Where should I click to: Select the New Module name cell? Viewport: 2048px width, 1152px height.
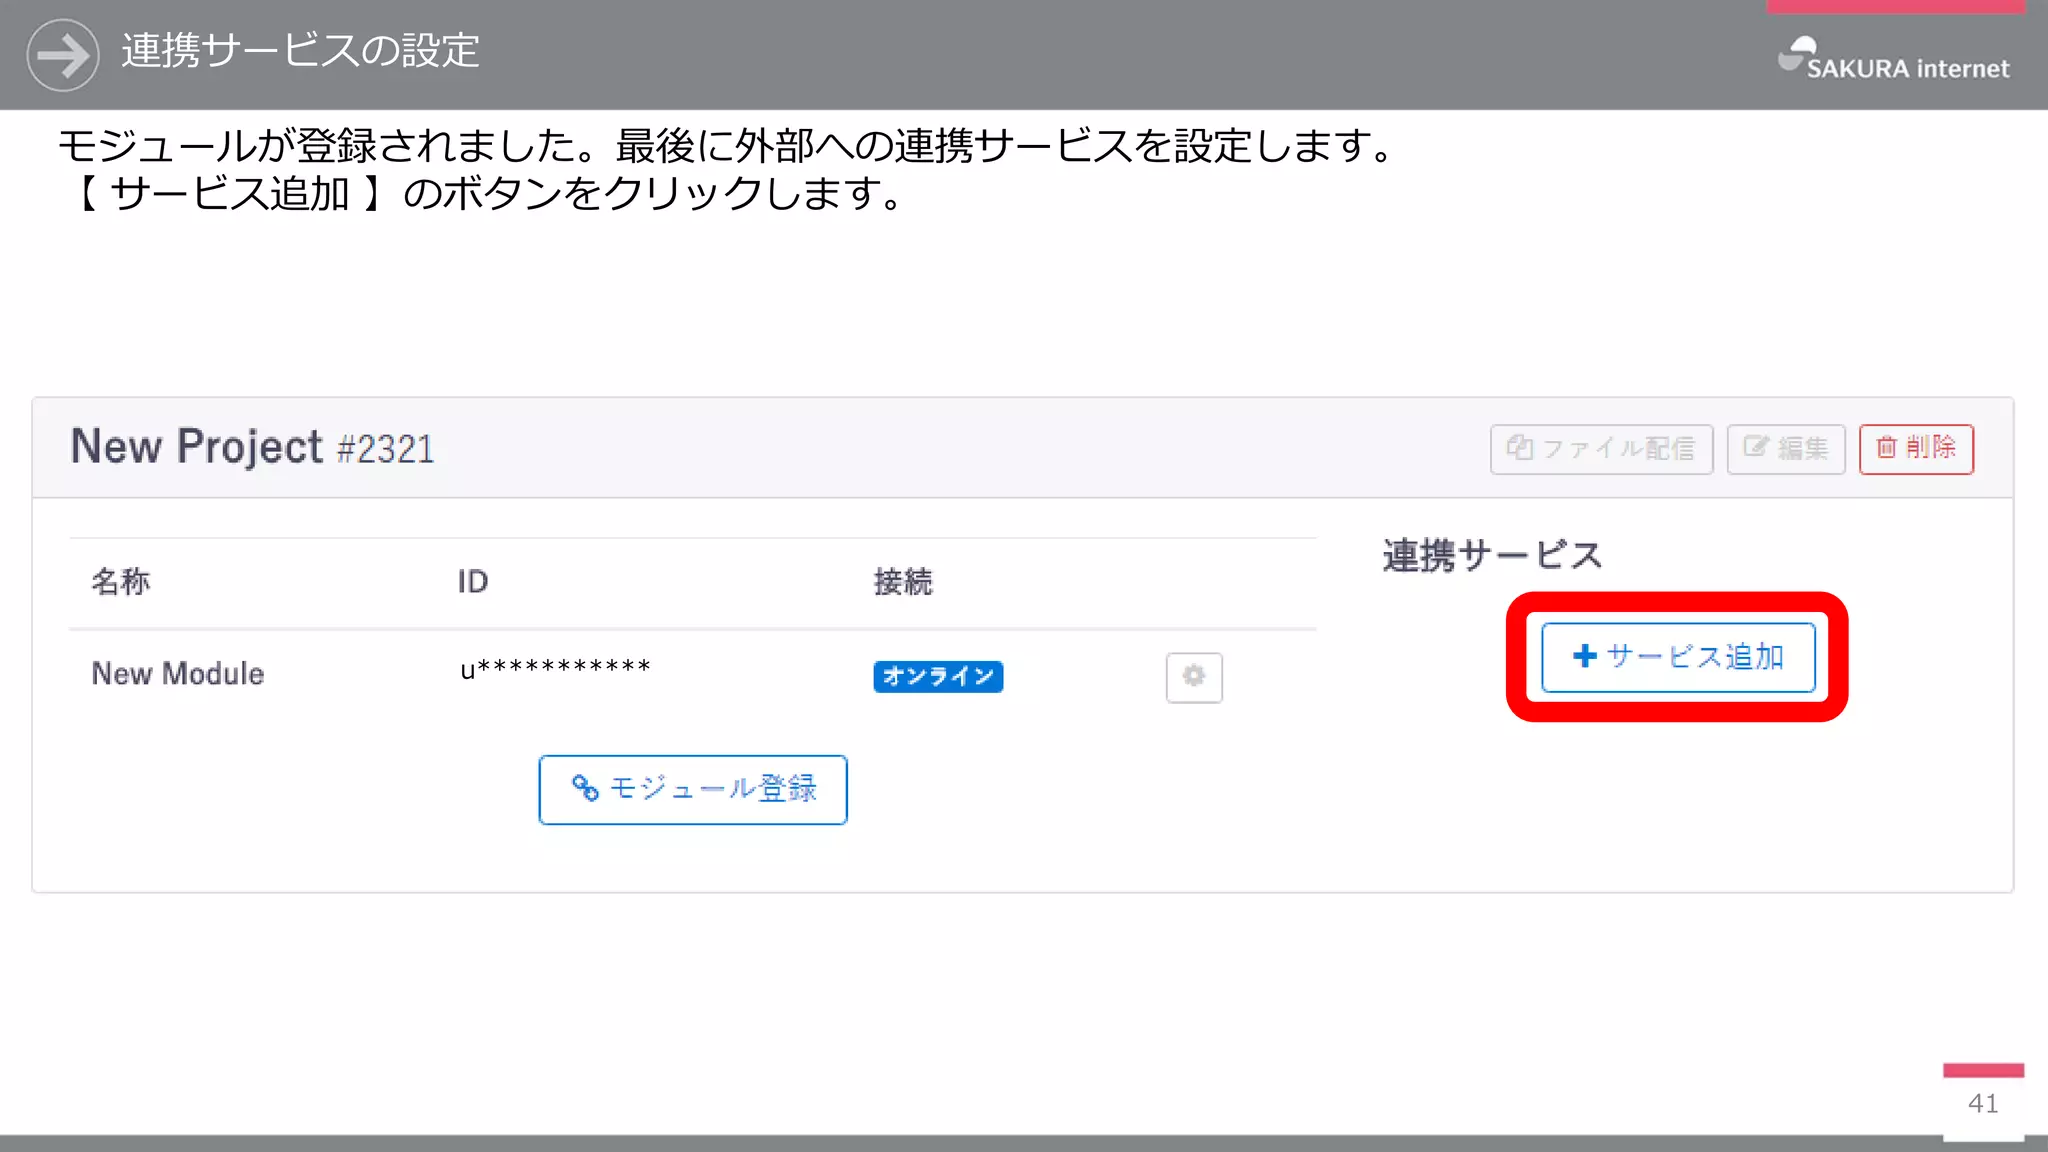tap(178, 673)
